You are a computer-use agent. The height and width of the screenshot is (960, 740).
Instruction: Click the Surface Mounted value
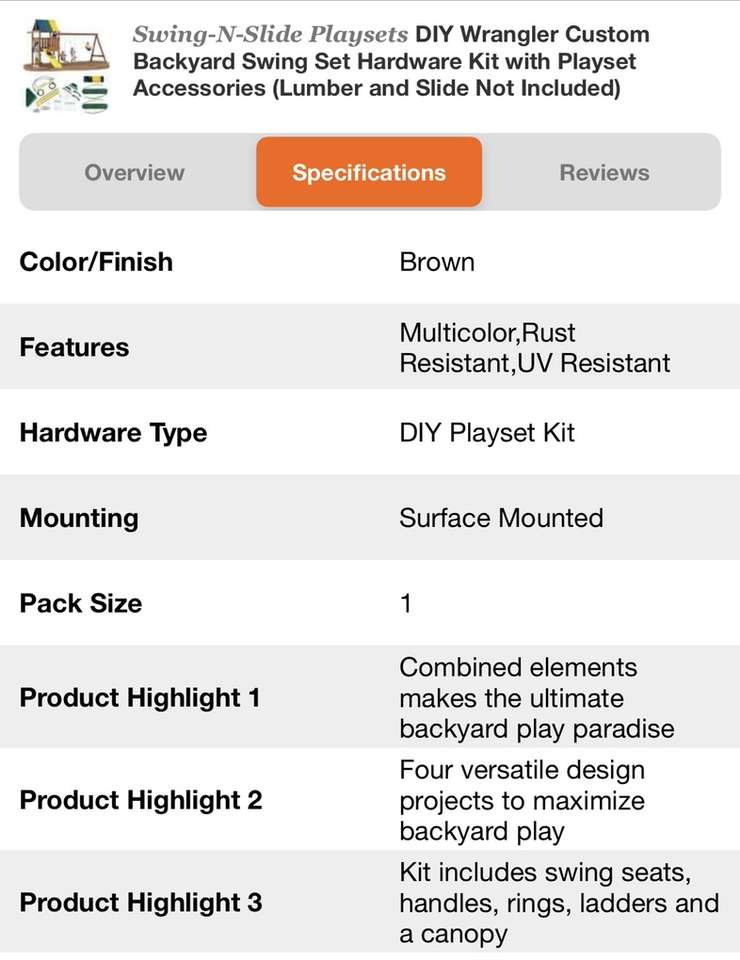tap(501, 518)
